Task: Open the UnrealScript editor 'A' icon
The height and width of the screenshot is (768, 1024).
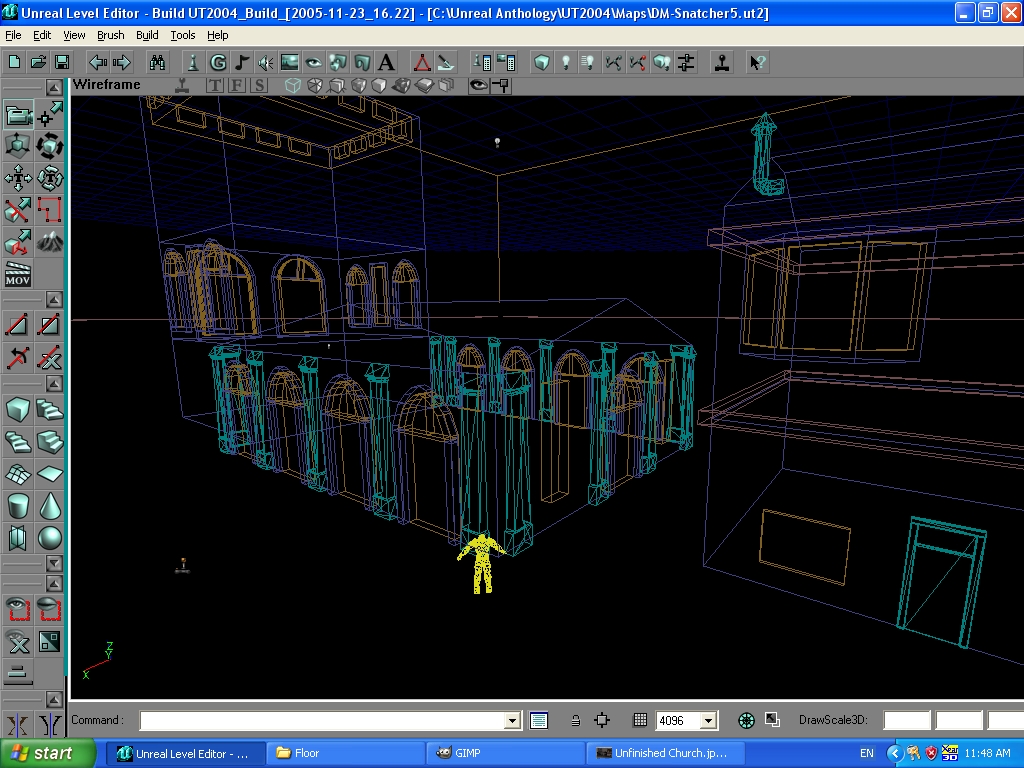Action: click(x=386, y=62)
